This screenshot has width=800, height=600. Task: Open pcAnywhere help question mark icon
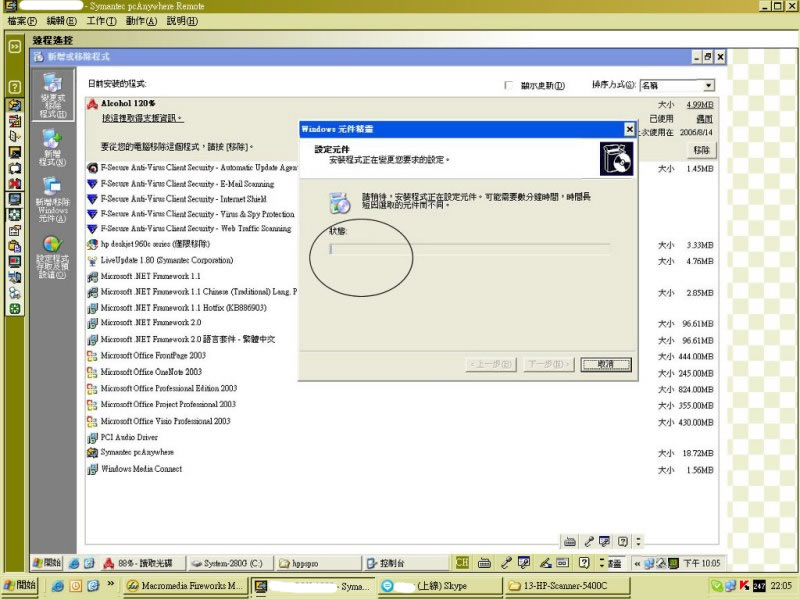(15, 87)
